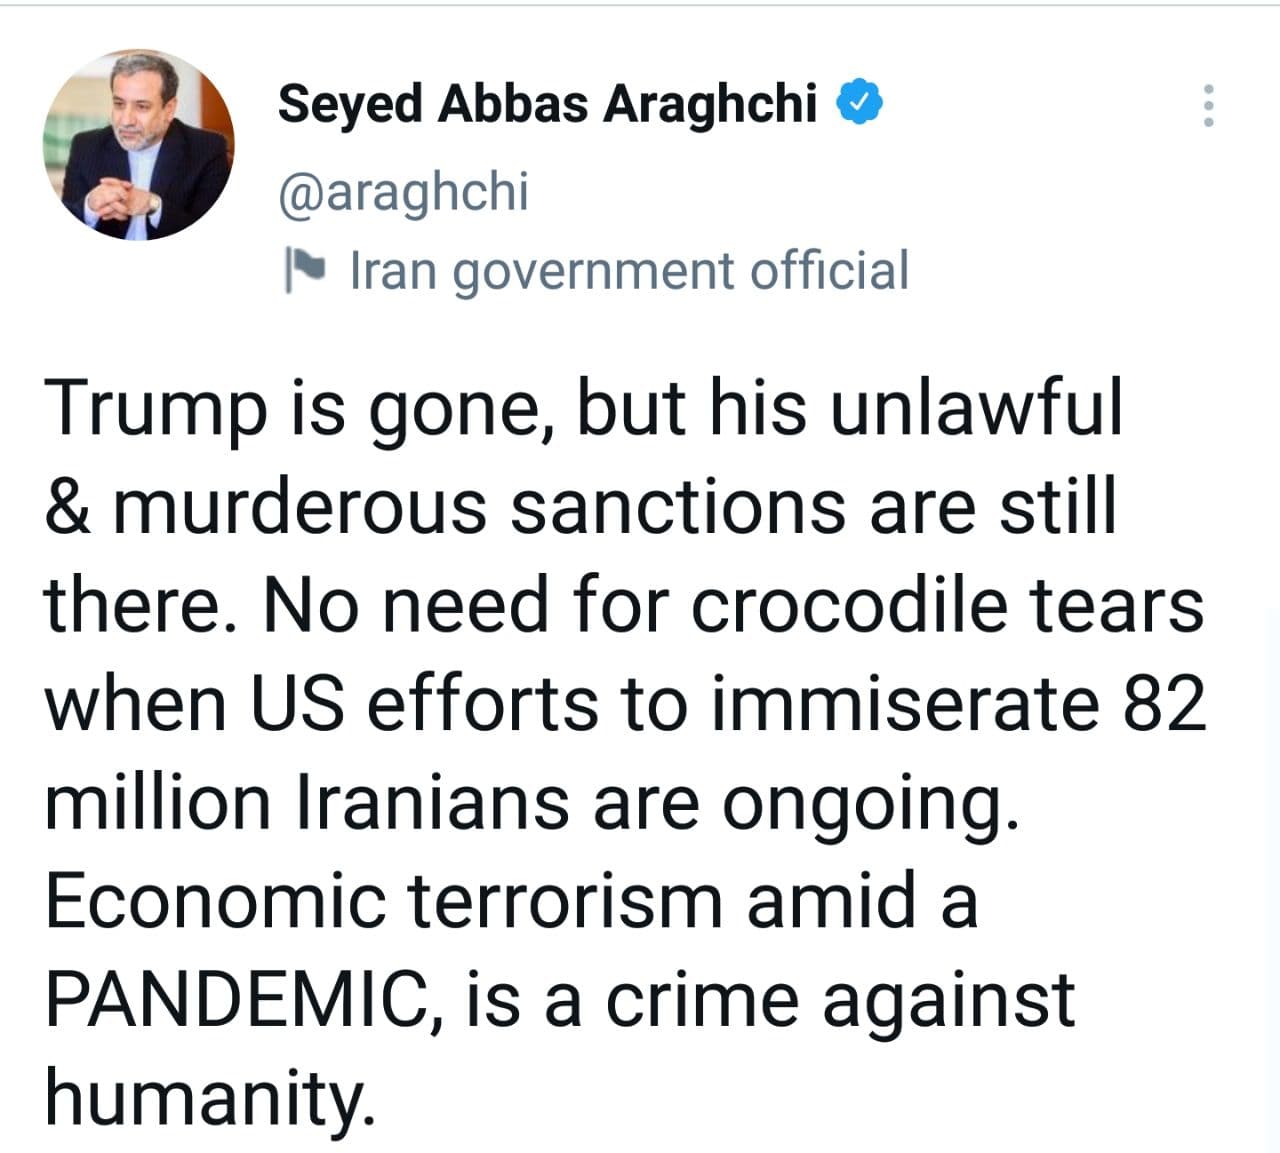Click the word unlawful in the tweet
The height and width of the screenshot is (1153, 1280).
coord(977,408)
